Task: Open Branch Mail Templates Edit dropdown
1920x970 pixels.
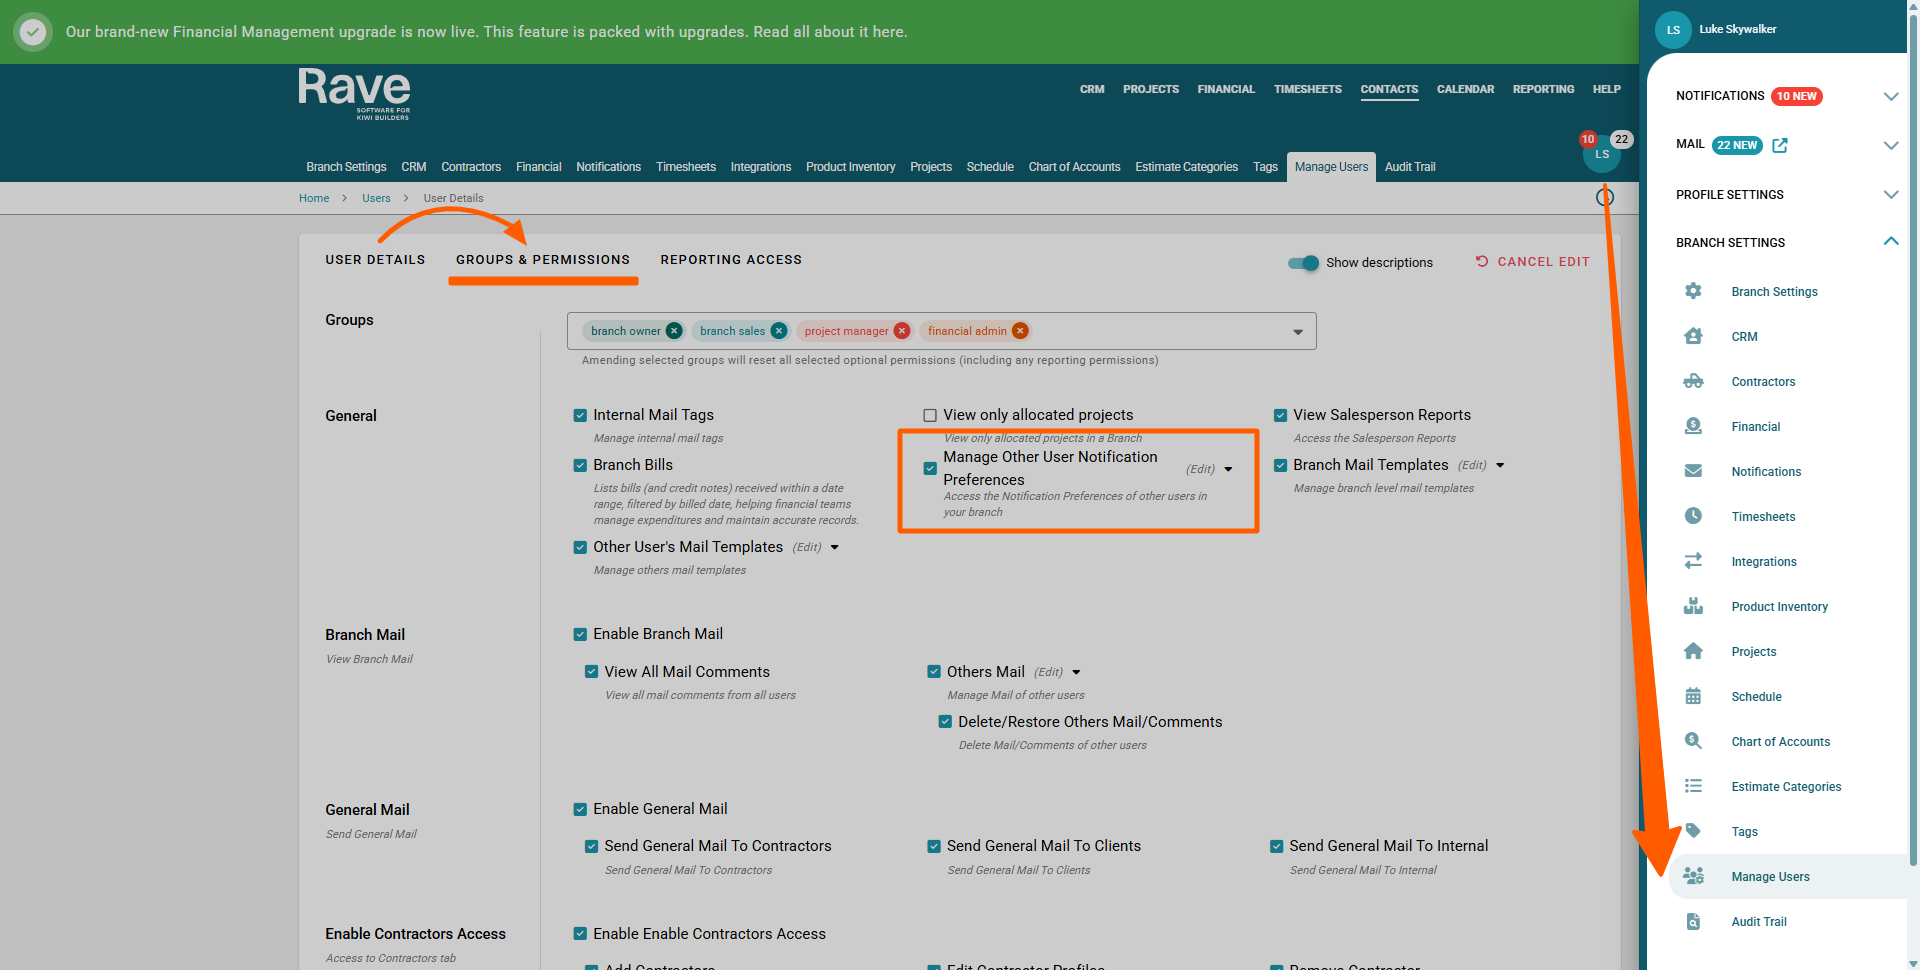Action: 1500,465
